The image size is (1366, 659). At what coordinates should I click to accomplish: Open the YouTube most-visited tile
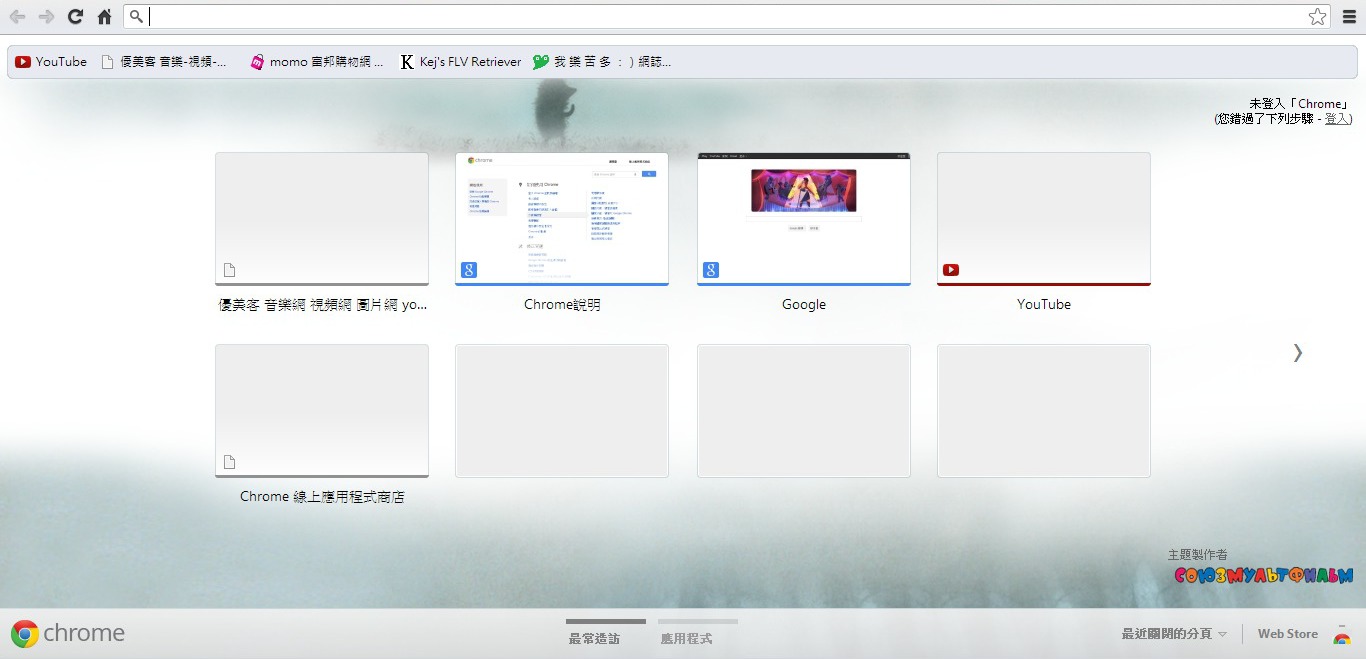[1044, 219]
